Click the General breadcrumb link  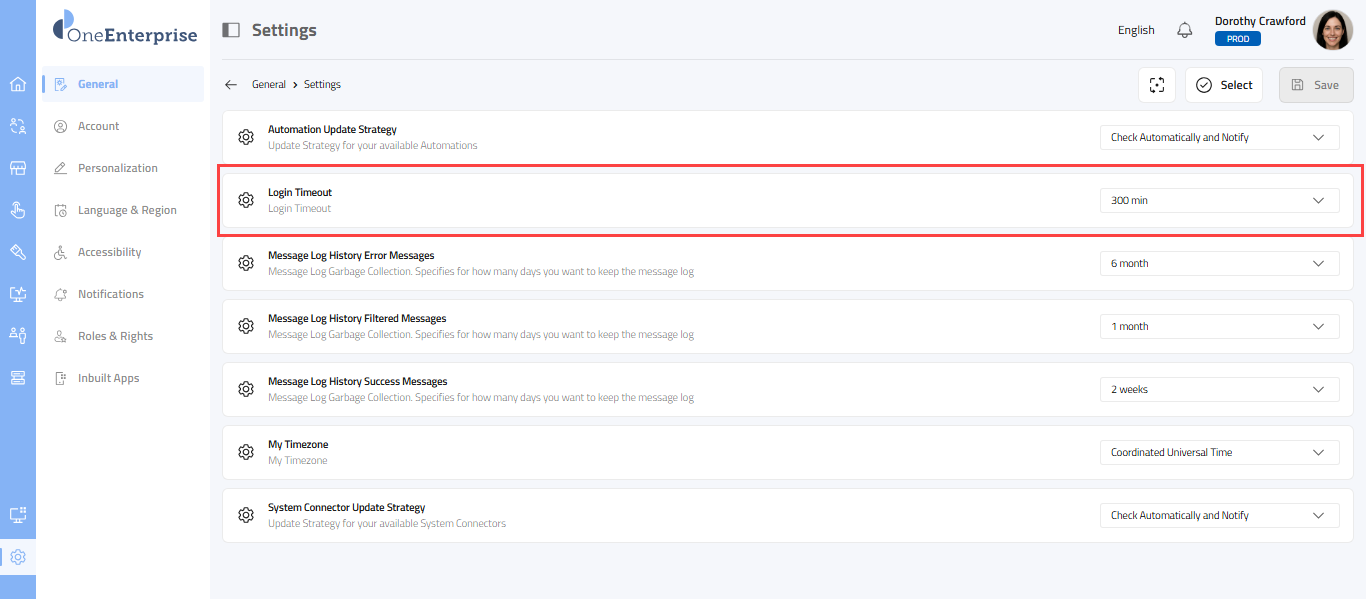269,85
